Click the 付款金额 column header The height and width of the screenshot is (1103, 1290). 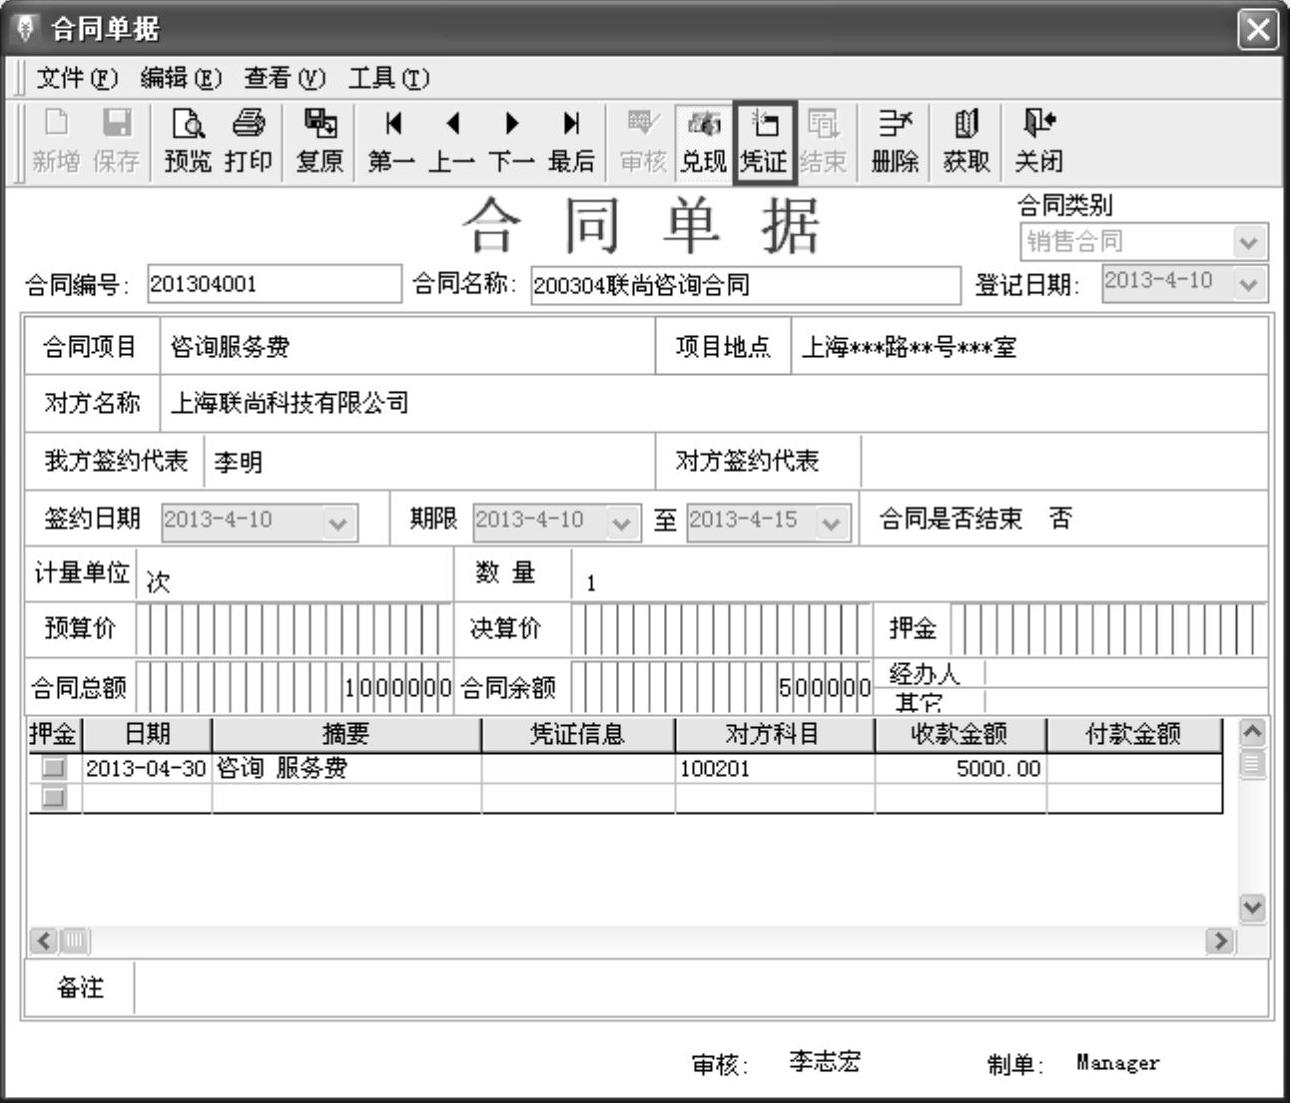click(1134, 734)
